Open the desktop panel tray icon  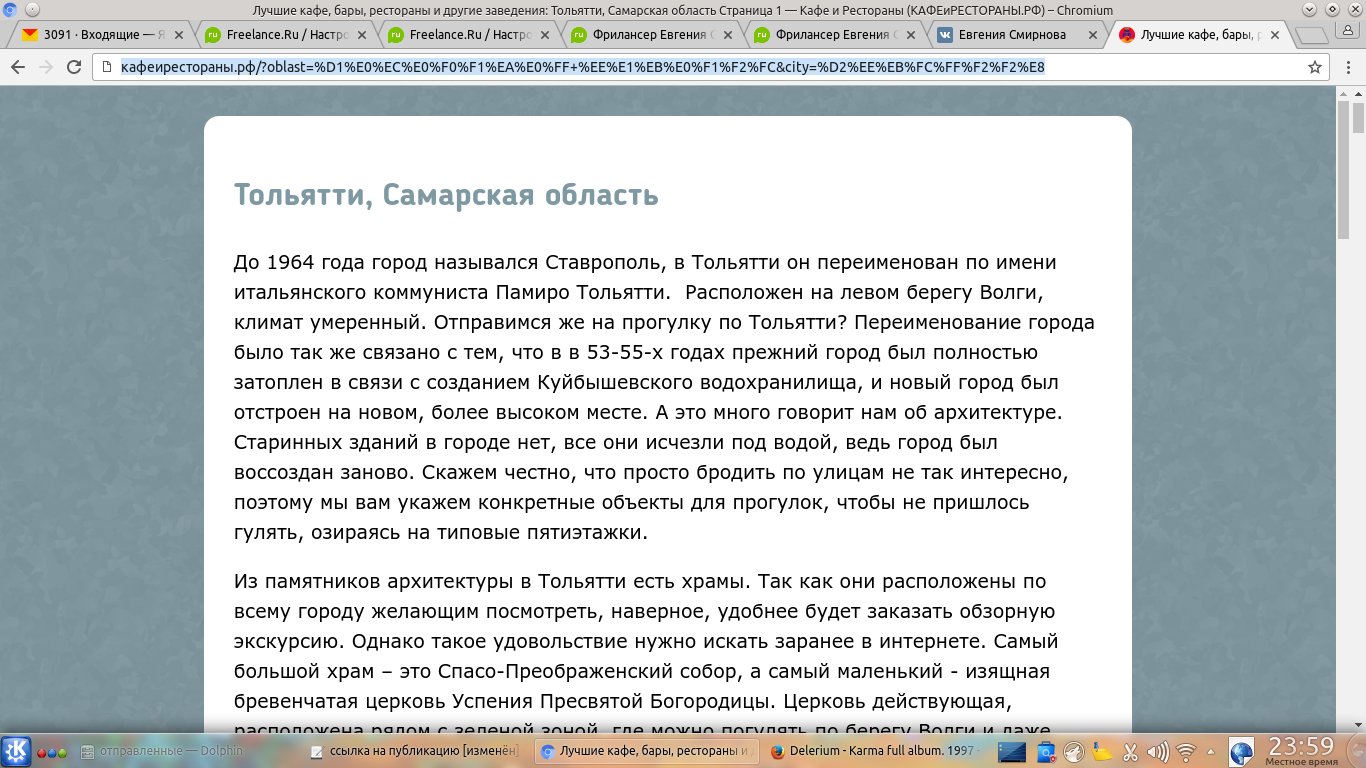point(1013,752)
